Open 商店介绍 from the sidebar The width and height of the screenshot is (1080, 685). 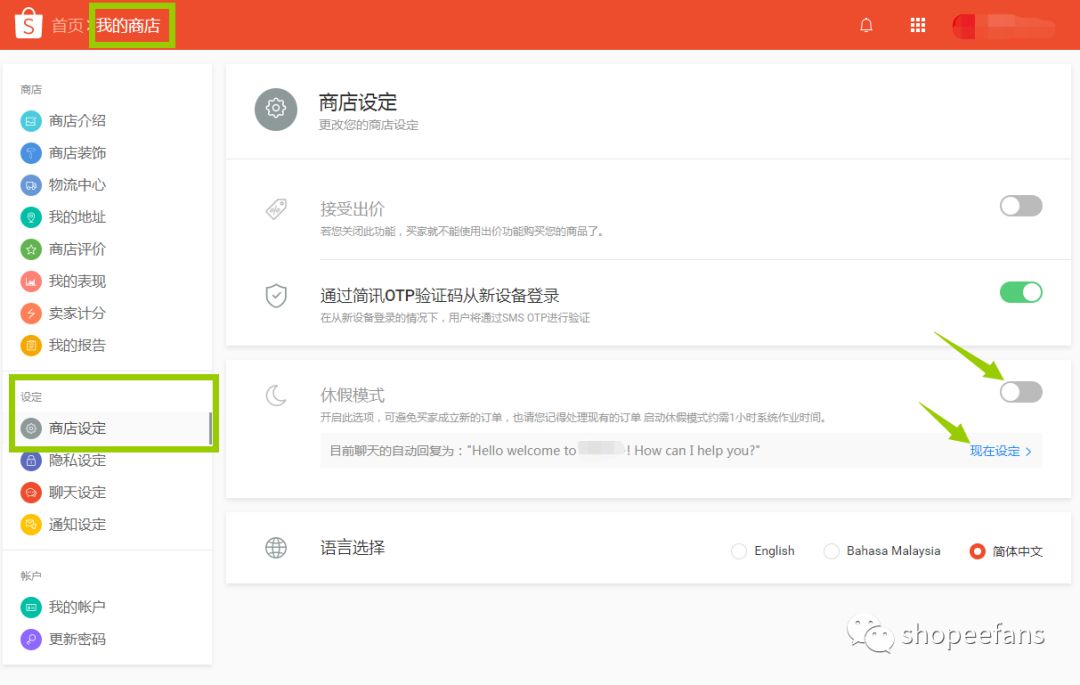click(77, 121)
